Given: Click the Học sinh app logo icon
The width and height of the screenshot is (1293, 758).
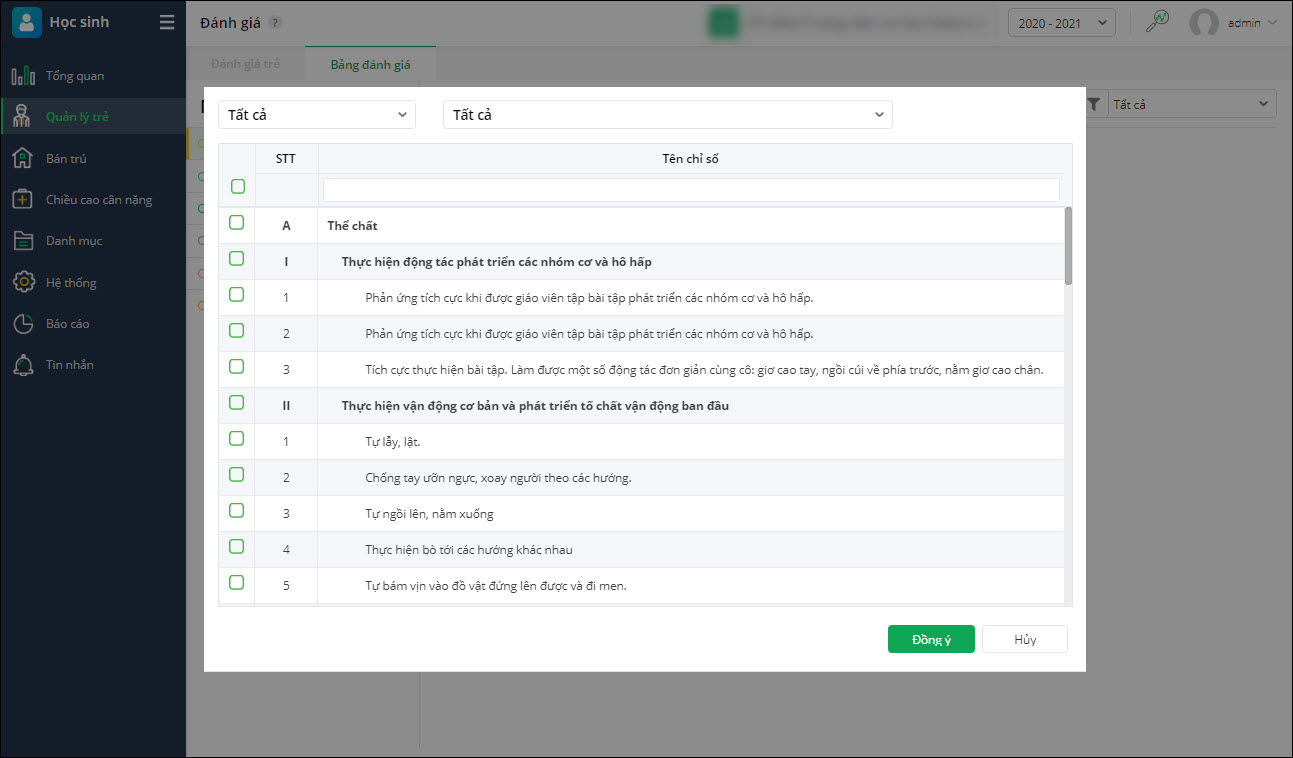Looking at the screenshot, I should [26, 22].
